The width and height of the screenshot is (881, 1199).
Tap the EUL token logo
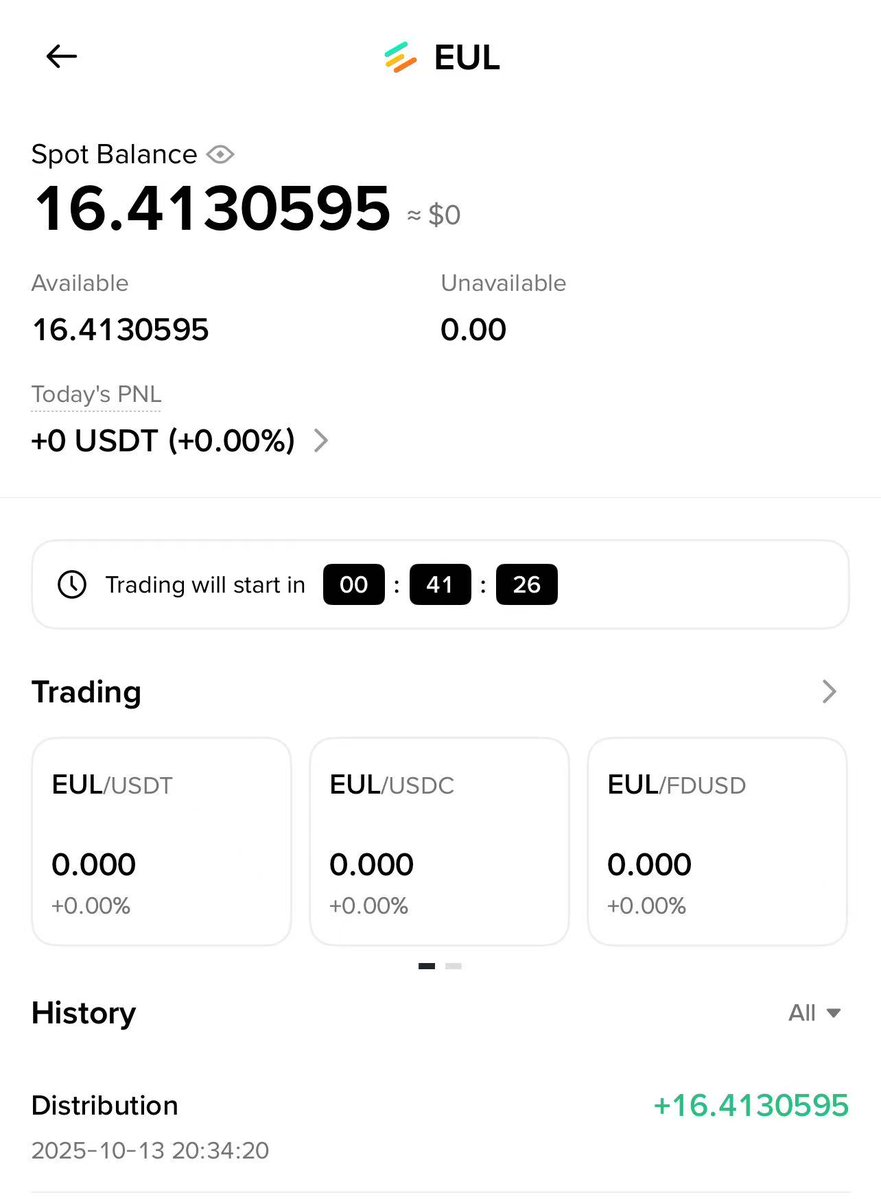coord(400,58)
